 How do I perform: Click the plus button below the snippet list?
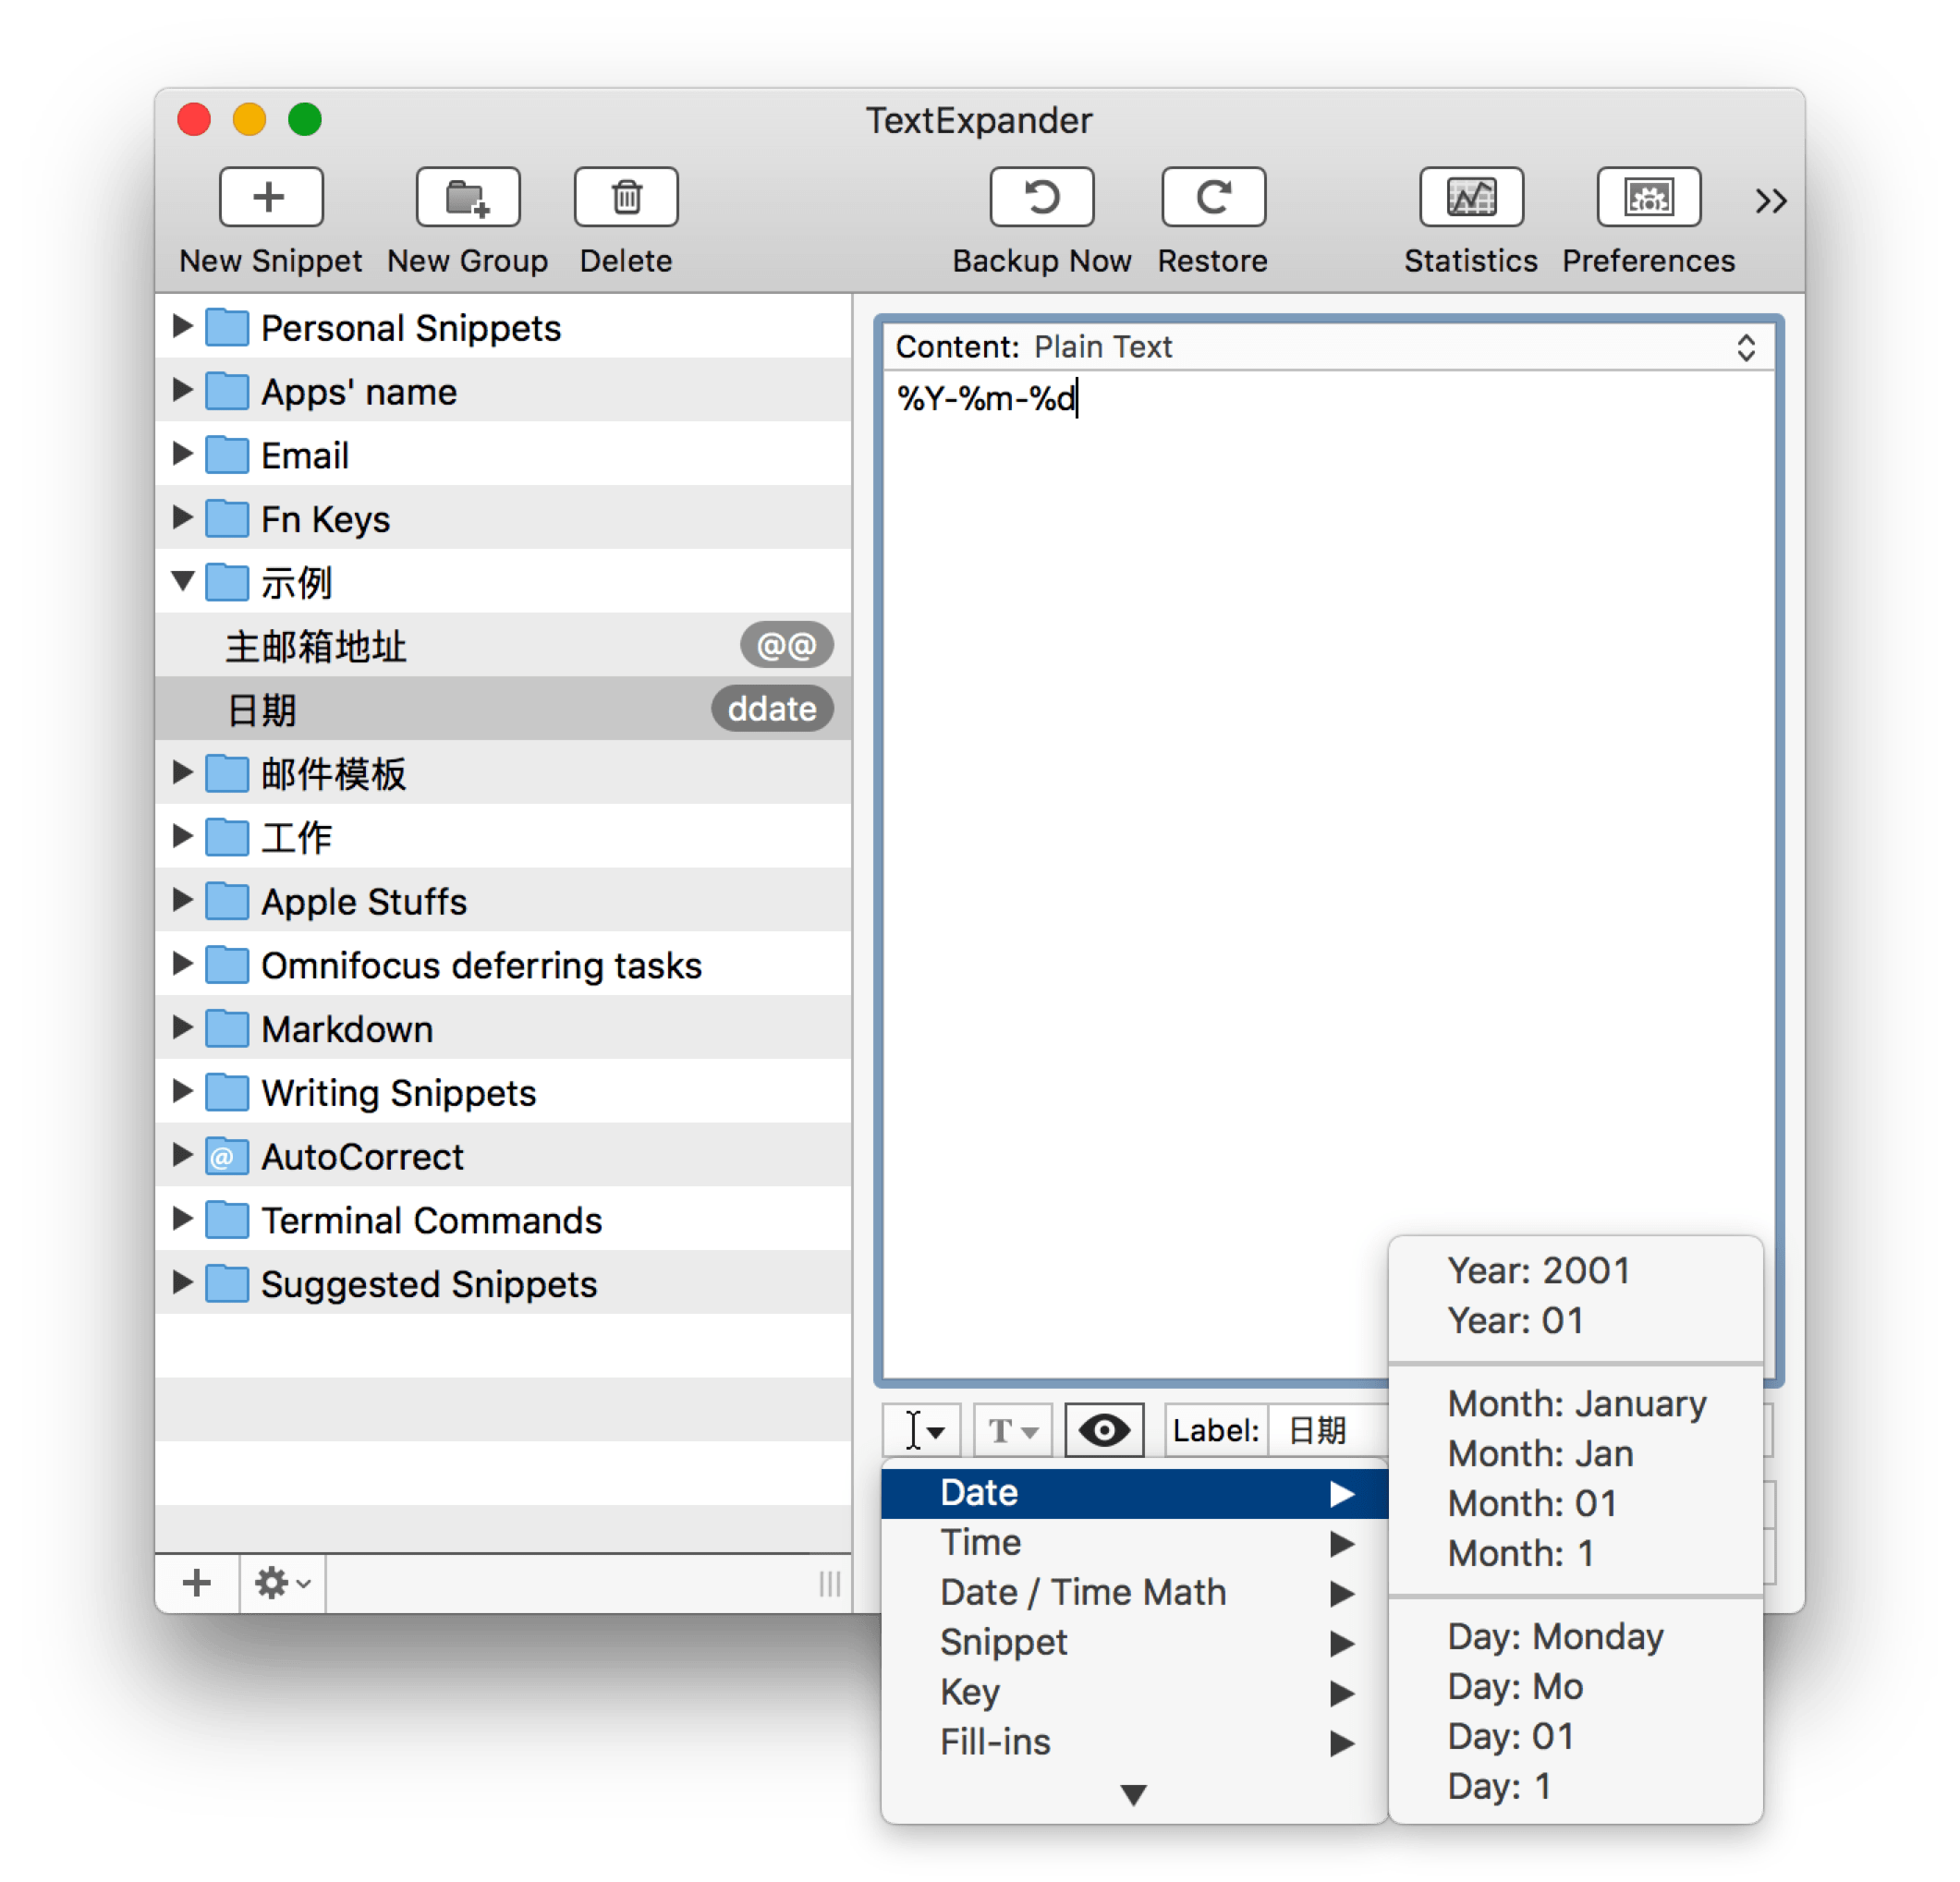197,1583
